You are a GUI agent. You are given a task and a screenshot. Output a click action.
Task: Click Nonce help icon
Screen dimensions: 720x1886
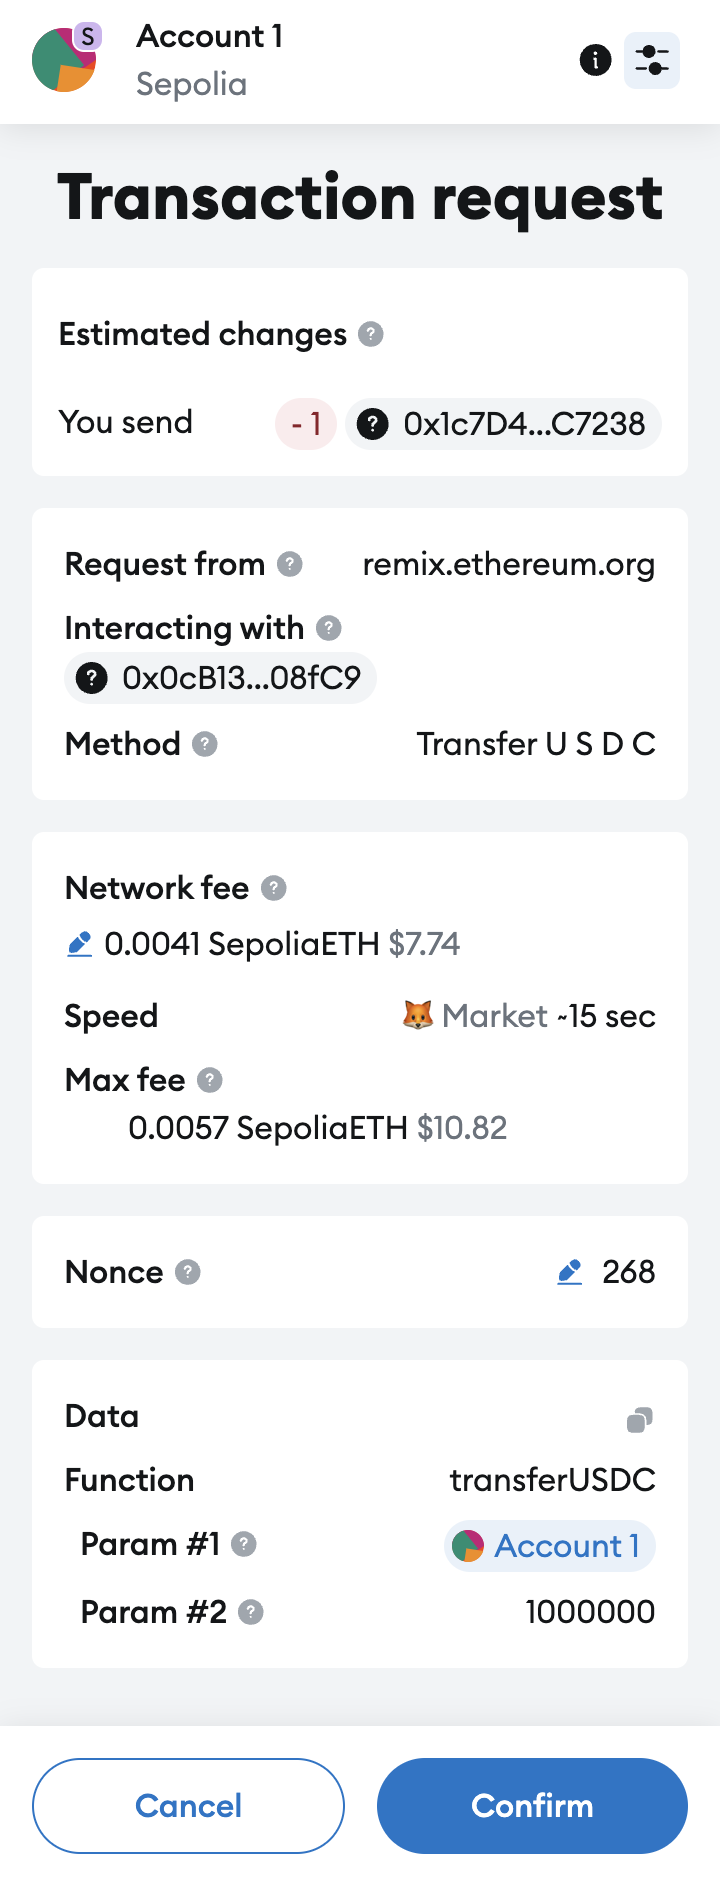[x=188, y=1272]
